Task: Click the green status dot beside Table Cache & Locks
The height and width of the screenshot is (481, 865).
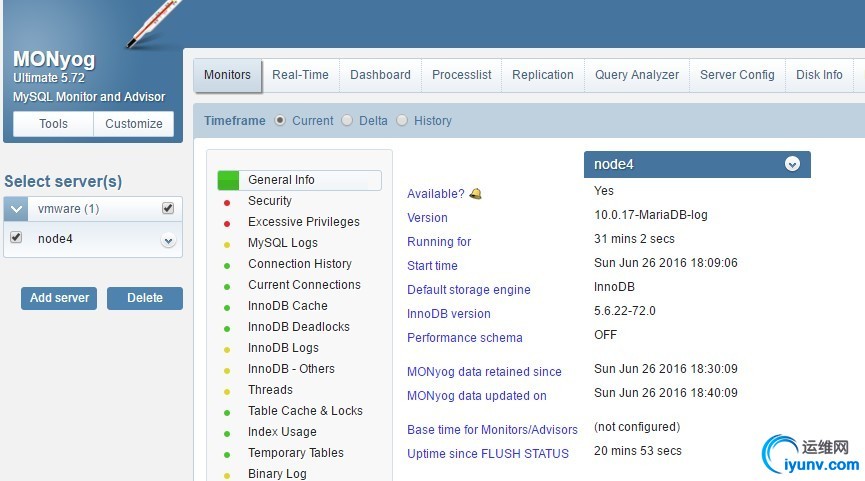Action: (x=227, y=412)
